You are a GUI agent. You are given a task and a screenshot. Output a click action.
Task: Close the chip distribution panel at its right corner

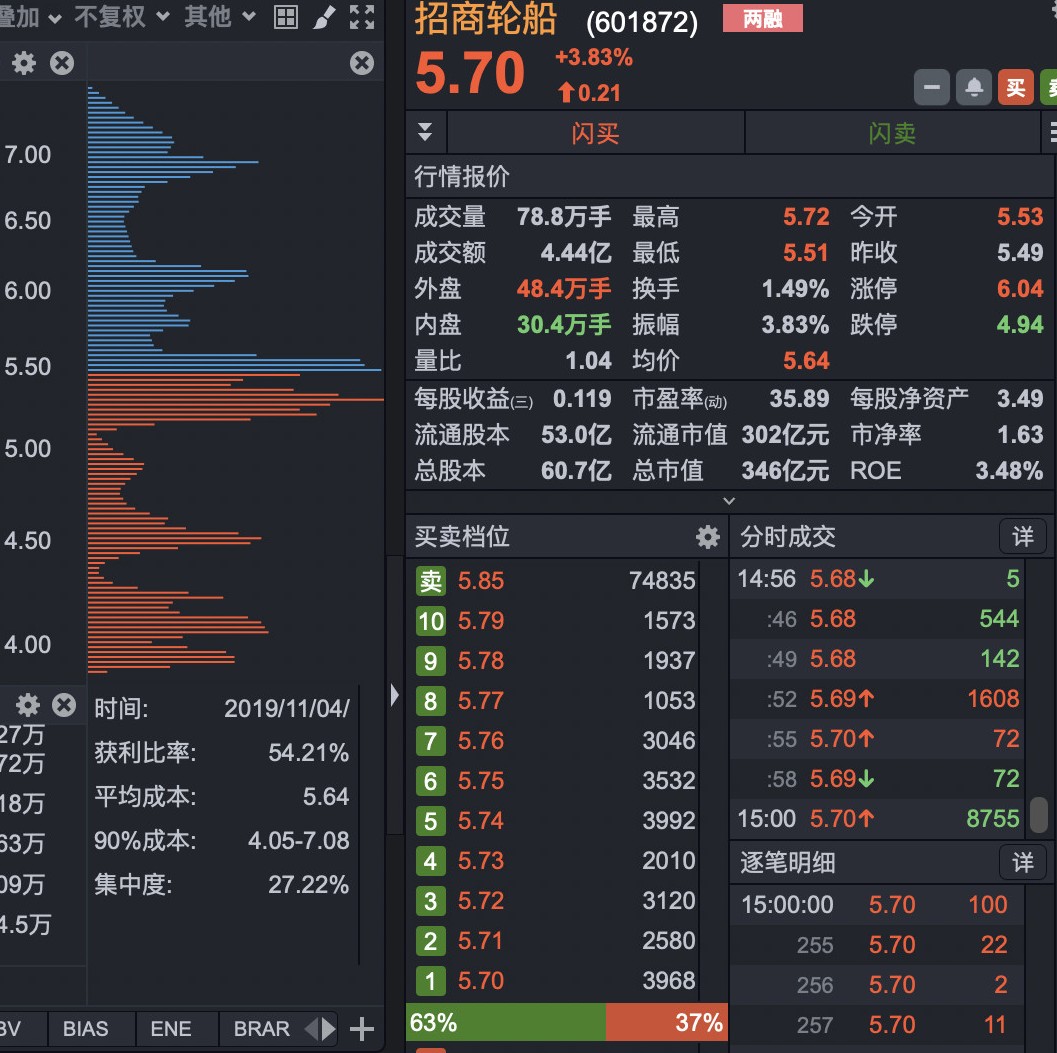pos(362,63)
